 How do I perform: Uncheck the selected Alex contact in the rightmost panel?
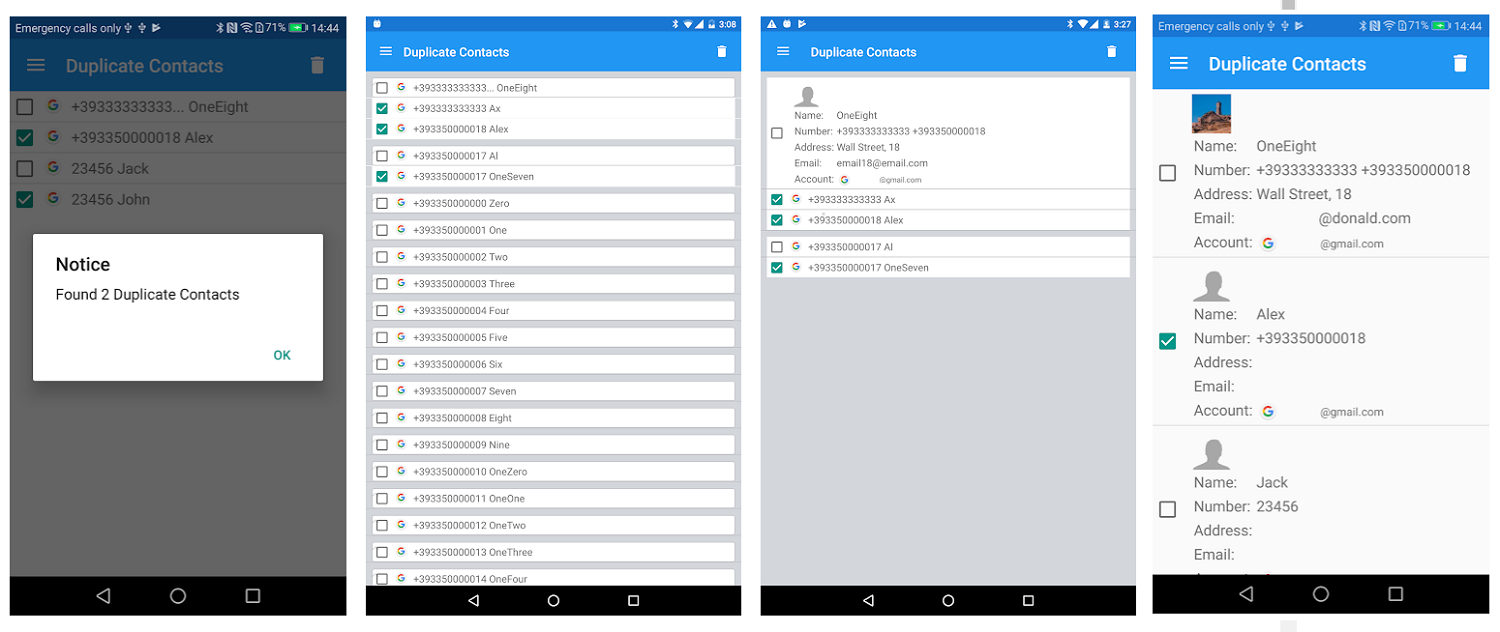(x=1167, y=340)
